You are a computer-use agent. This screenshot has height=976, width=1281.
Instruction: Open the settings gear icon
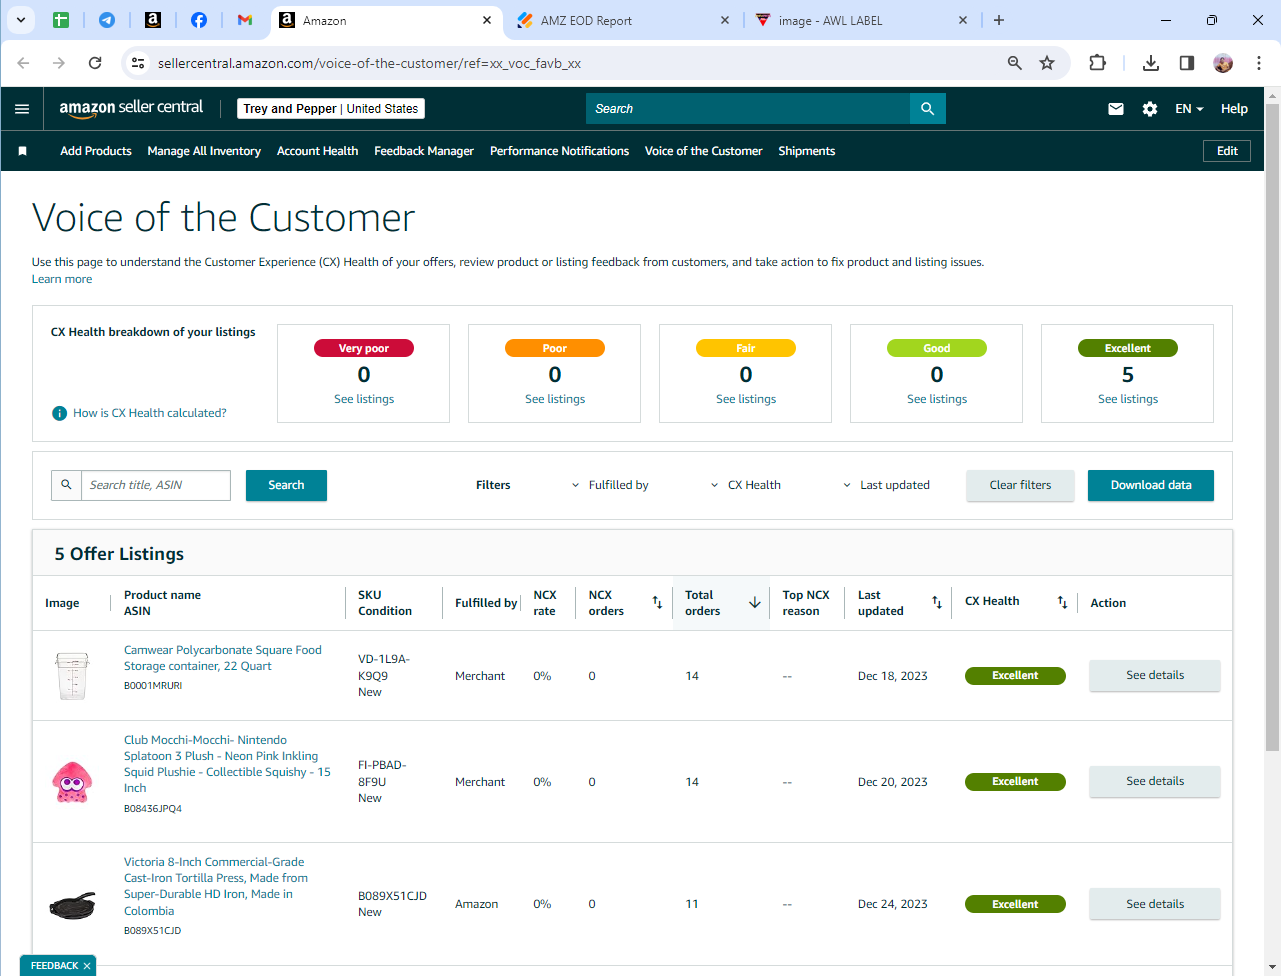(1150, 109)
